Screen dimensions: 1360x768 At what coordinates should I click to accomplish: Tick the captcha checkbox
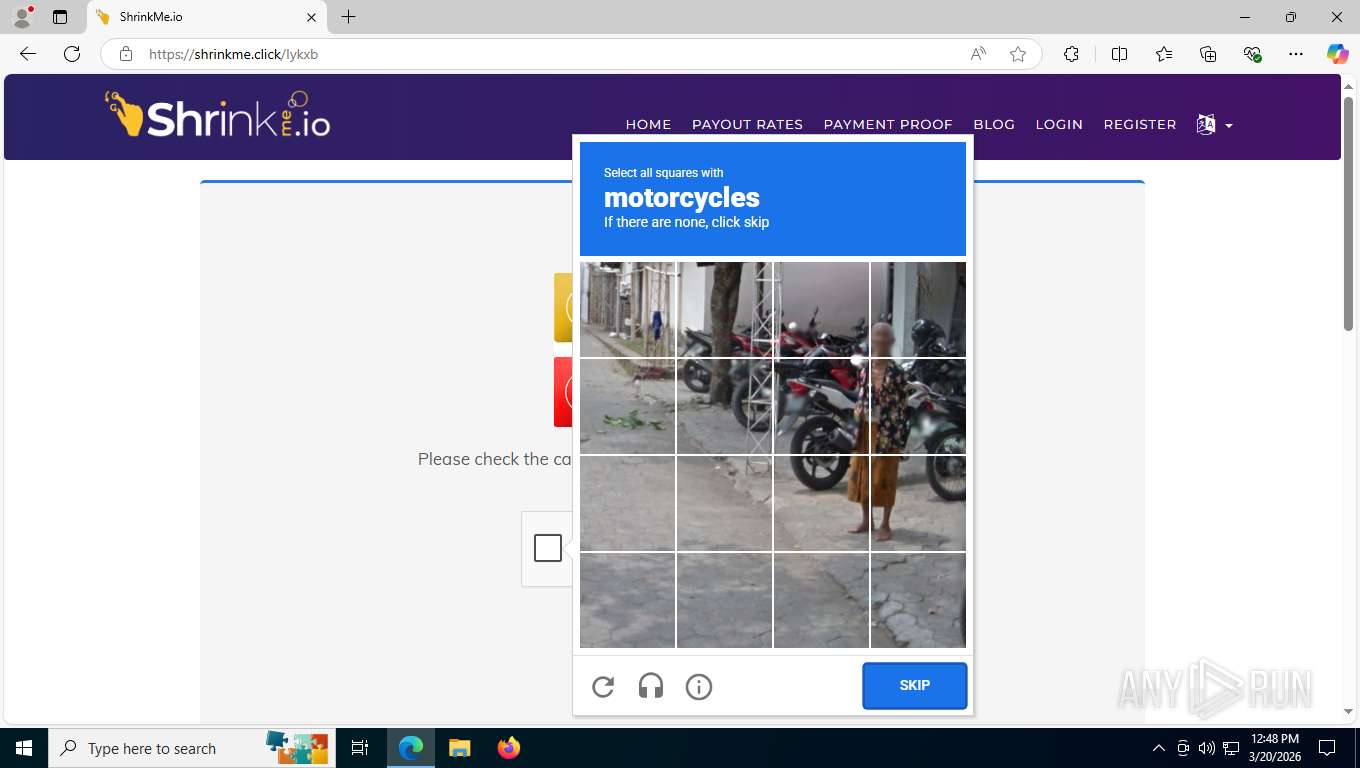(x=548, y=548)
